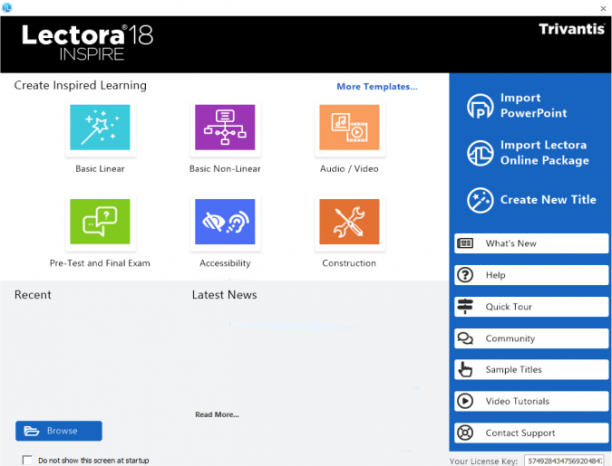Screen dimensions: 612x466
Task: Click the license key input field
Action: coord(564,461)
